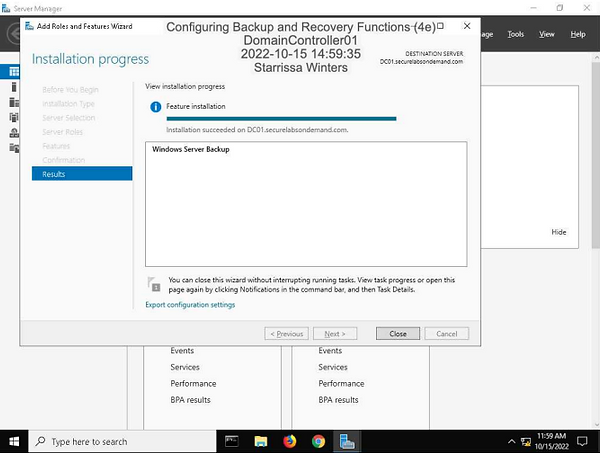The image size is (600, 454).
Task: Click the taskbar clock showing 11:59 AM
Action: 551,441
